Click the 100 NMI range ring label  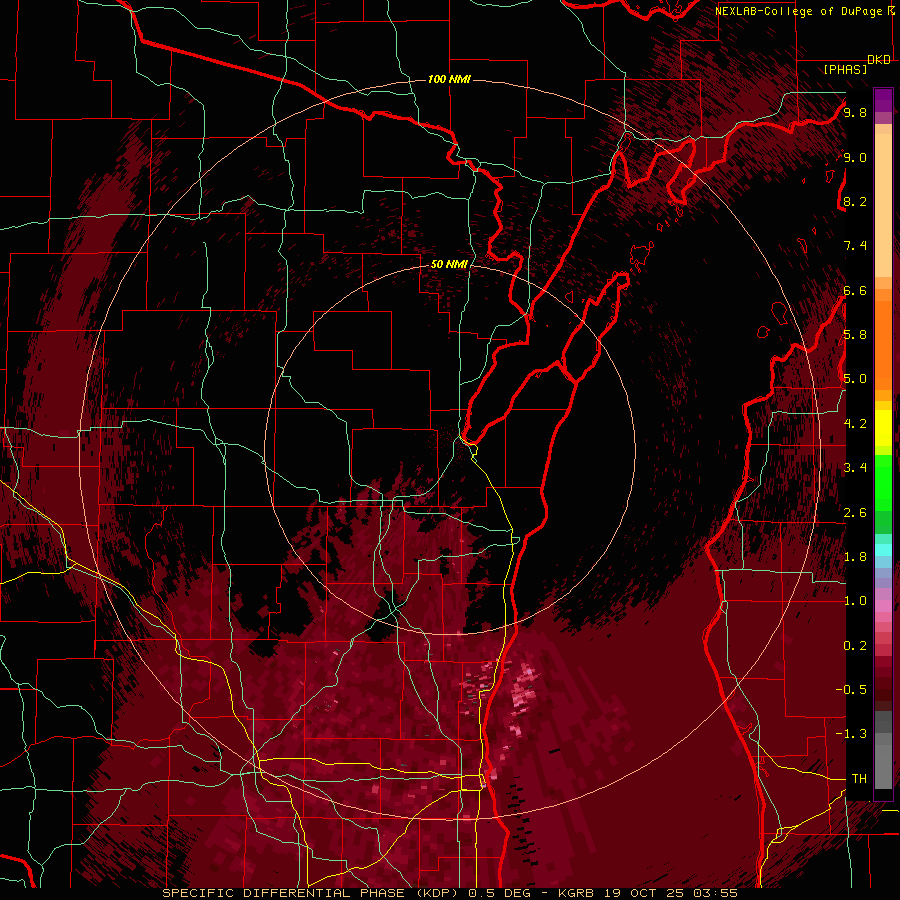pos(449,79)
